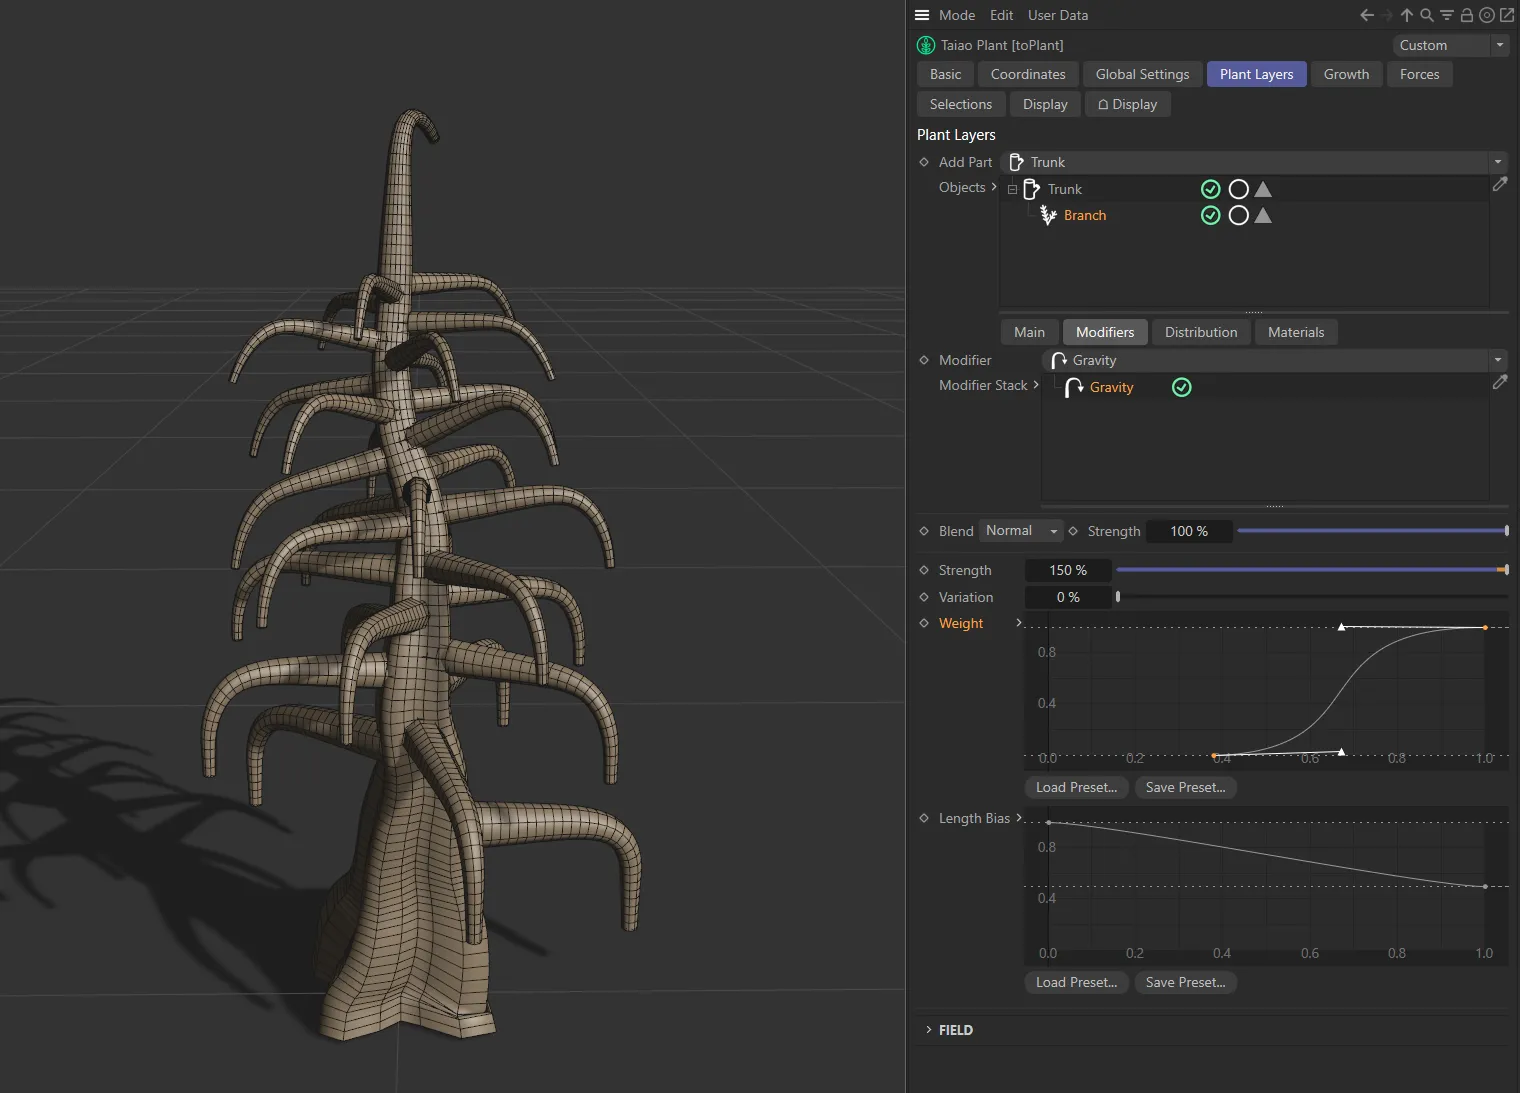Click the Load Preset button under Weight curve
Screen dimensions: 1520x1093
point(1076,787)
